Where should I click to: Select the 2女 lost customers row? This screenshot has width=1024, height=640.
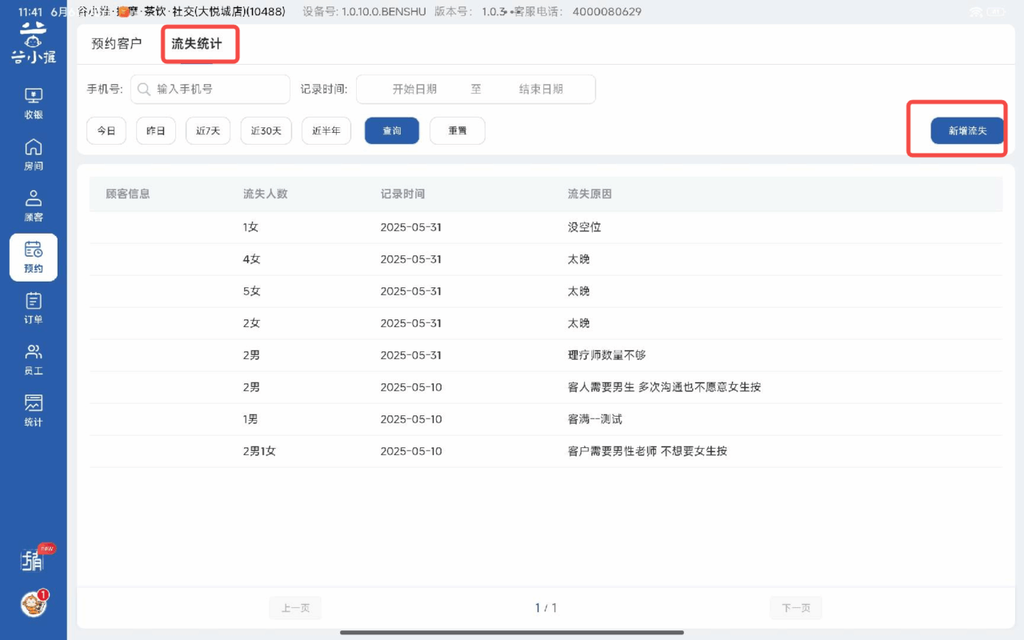point(545,323)
